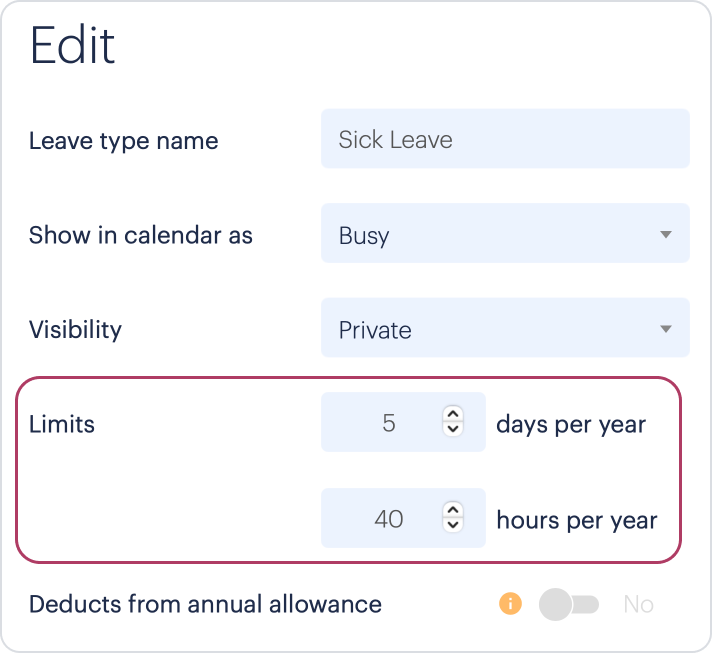
Task: Click the arrow on the Busy dropdown
Action: click(666, 234)
